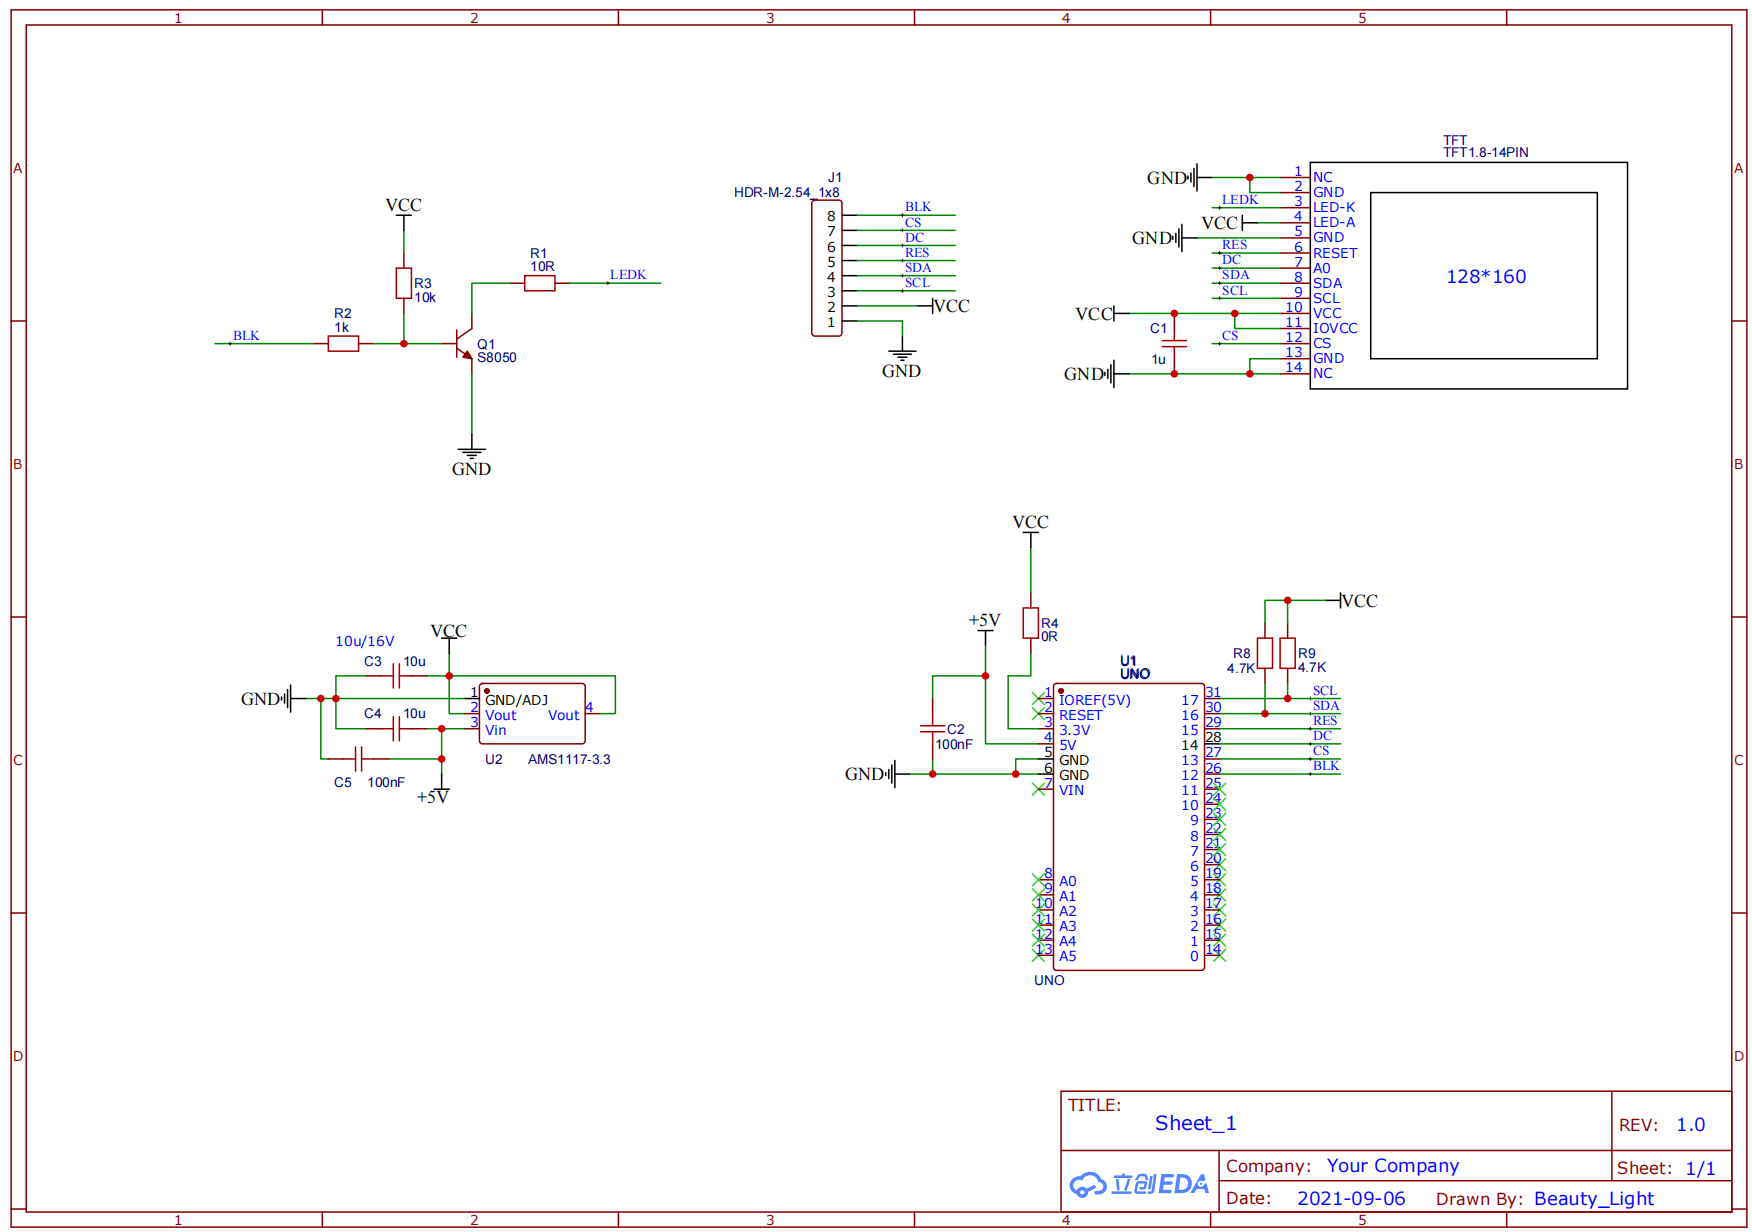
Task: Click the RESET pin name on TFT
Action: click(1335, 253)
